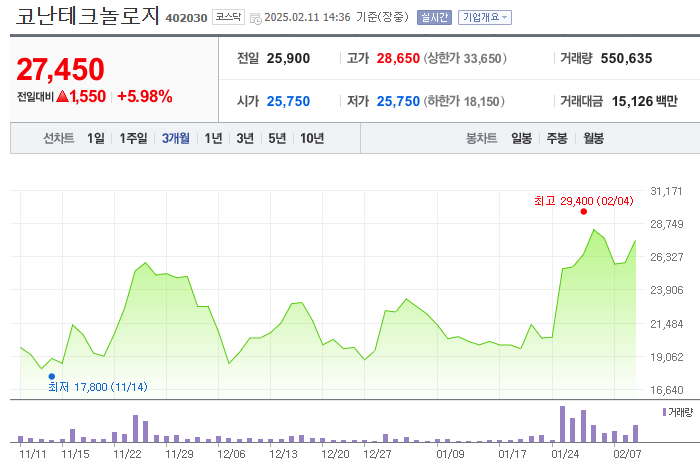Click the red up-triangle price change icon

62,96
